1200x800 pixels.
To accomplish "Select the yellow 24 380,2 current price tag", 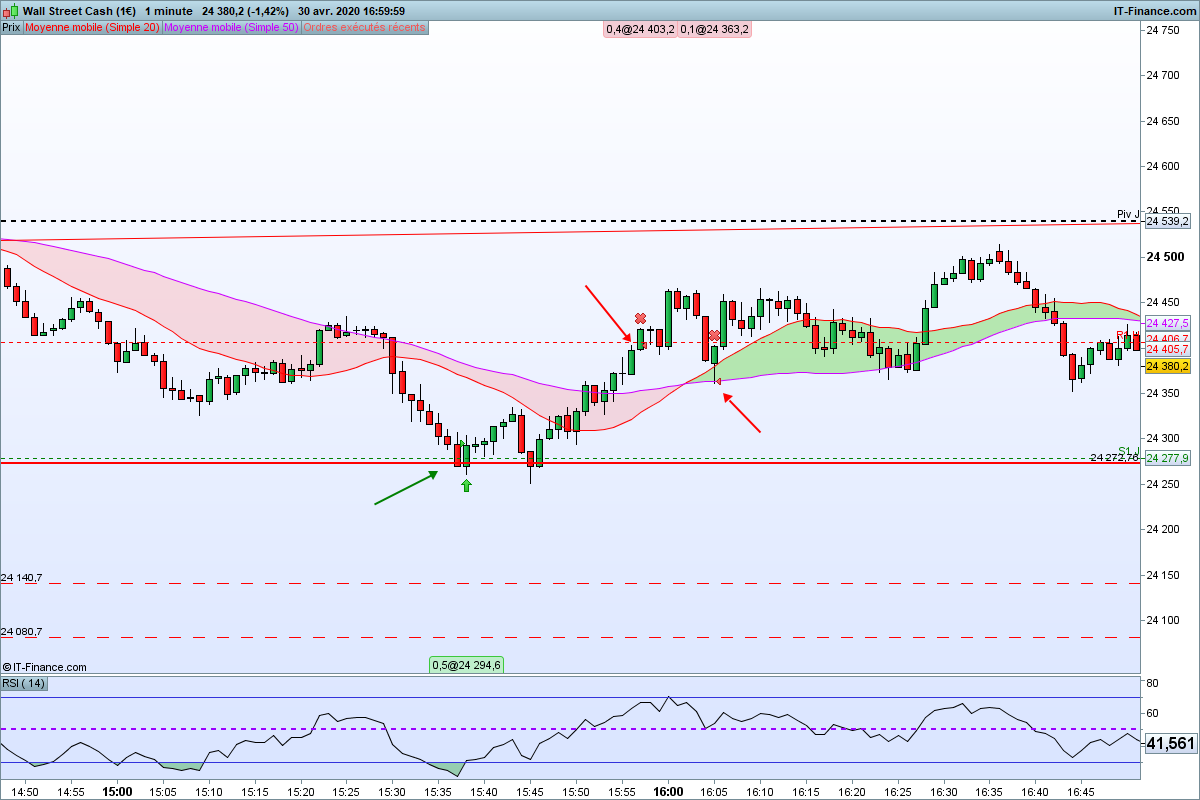I will click(1167, 366).
